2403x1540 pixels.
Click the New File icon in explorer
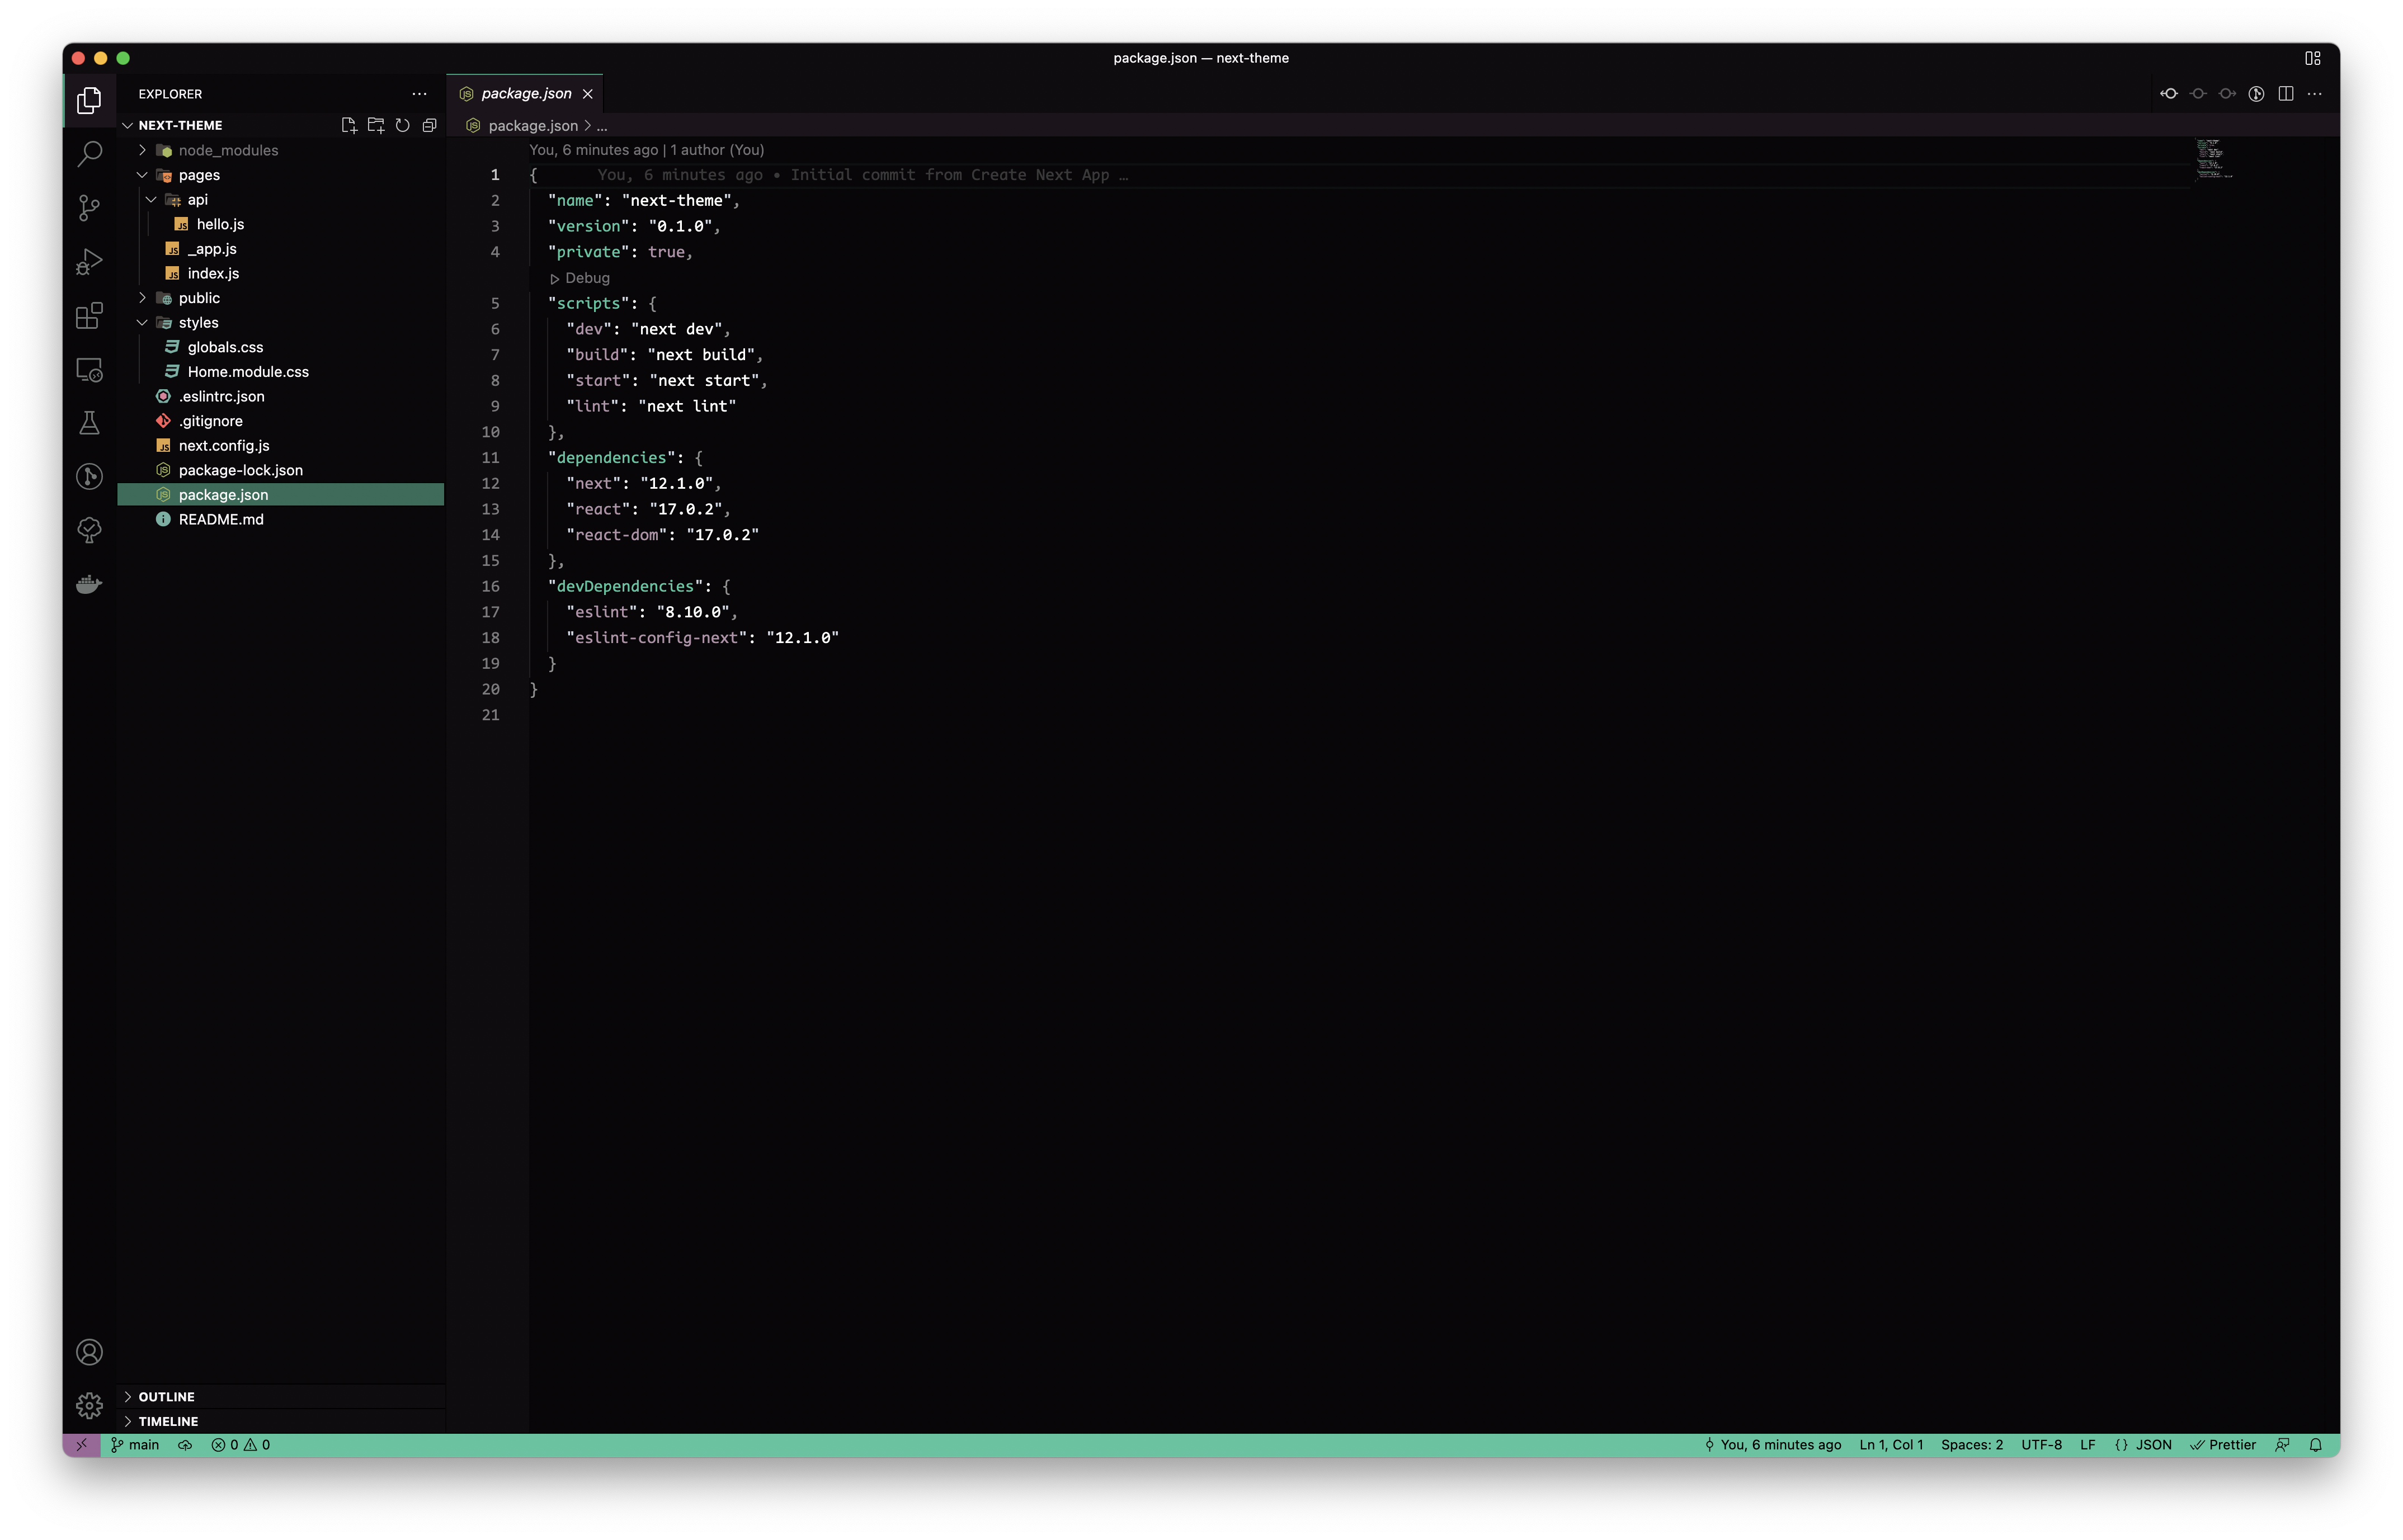coord(348,125)
